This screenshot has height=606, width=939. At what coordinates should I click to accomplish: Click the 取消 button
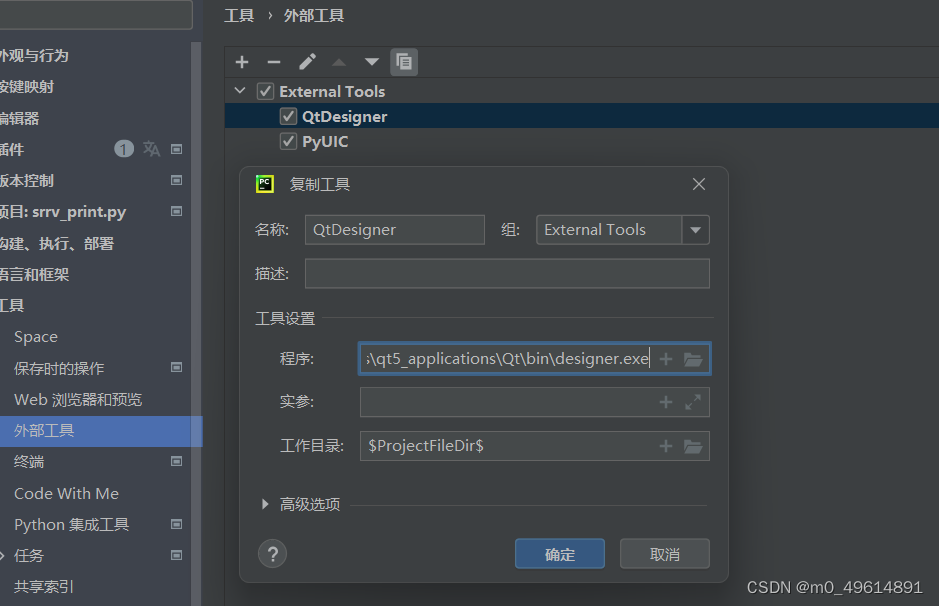(665, 554)
